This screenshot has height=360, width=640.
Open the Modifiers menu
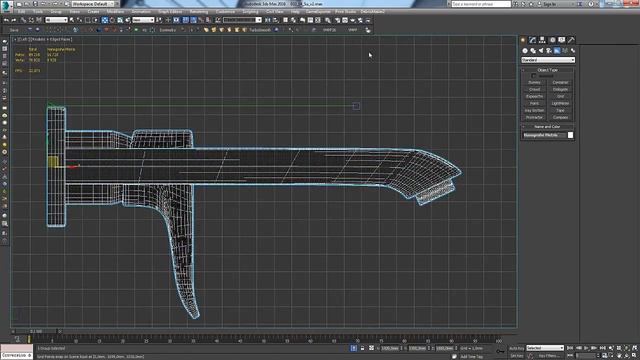pyautogui.click(x=115, y=12)
